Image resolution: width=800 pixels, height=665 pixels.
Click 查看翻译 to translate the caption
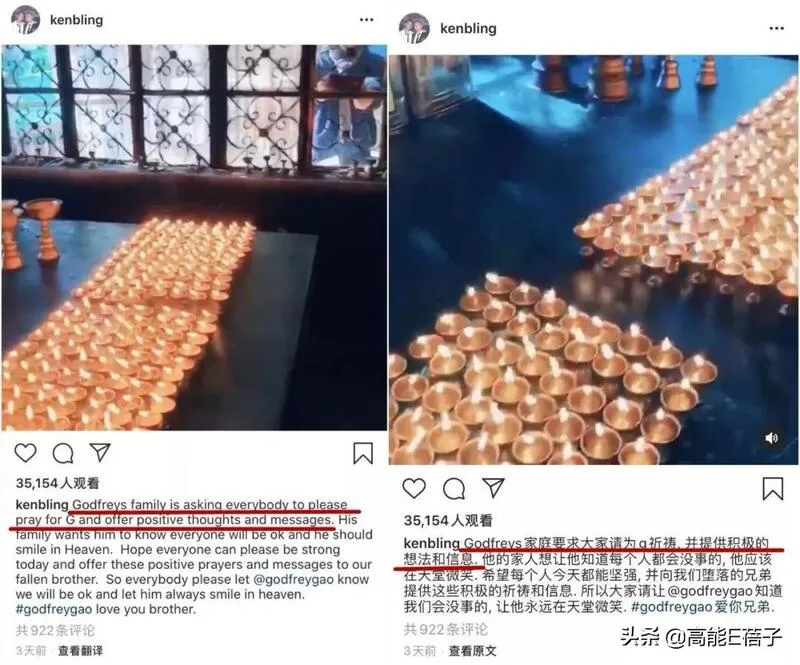coord(80,651)
